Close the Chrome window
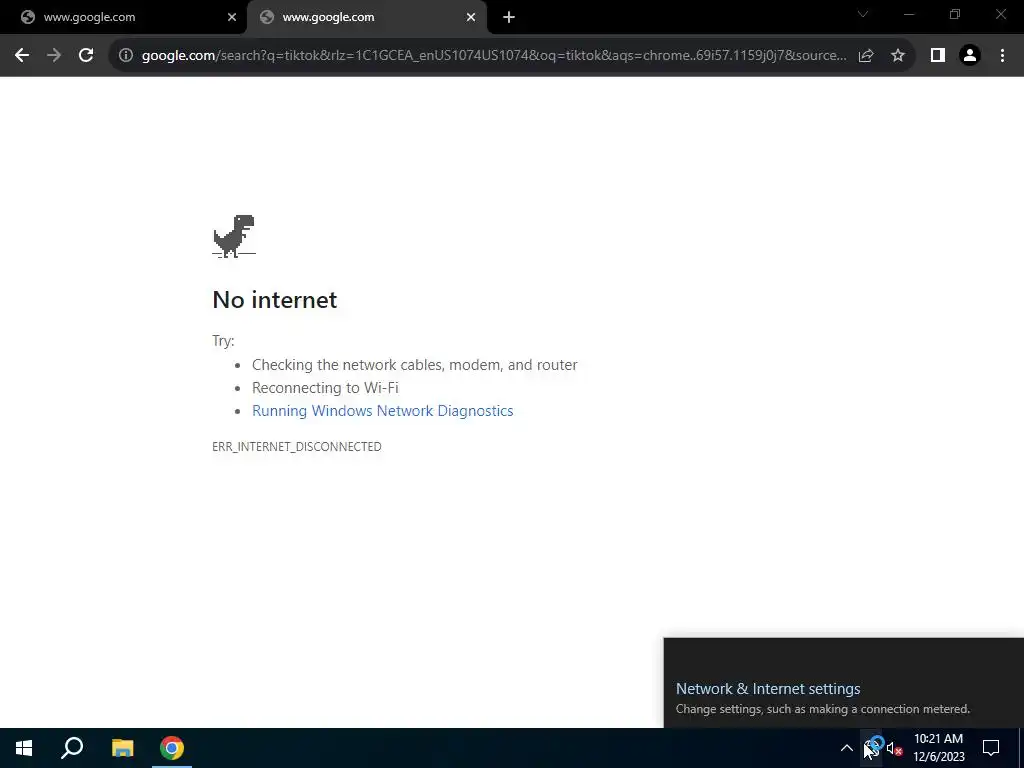Viewport: 1024px width, 768px height. 1000,14
